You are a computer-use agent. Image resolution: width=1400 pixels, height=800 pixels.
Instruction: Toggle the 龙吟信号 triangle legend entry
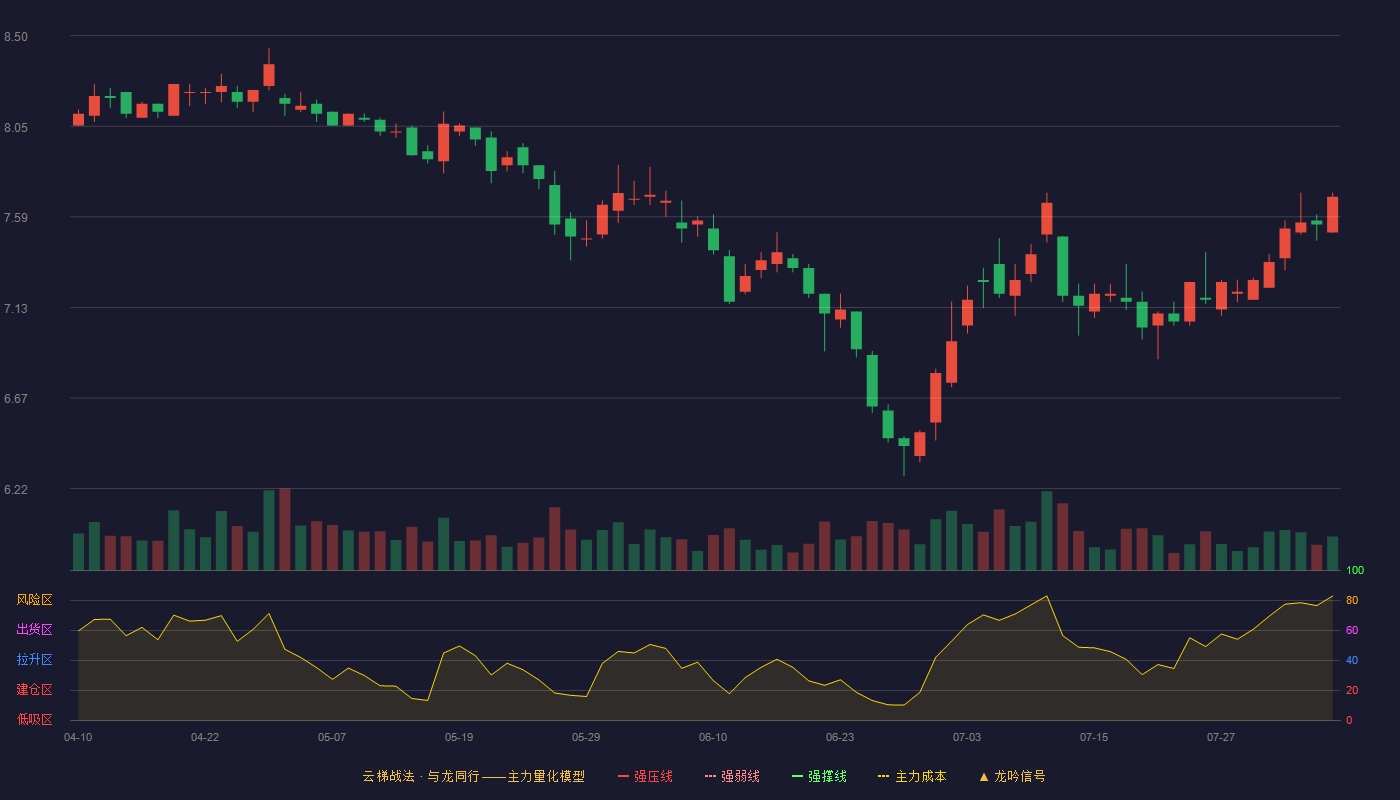(1012, 776)
